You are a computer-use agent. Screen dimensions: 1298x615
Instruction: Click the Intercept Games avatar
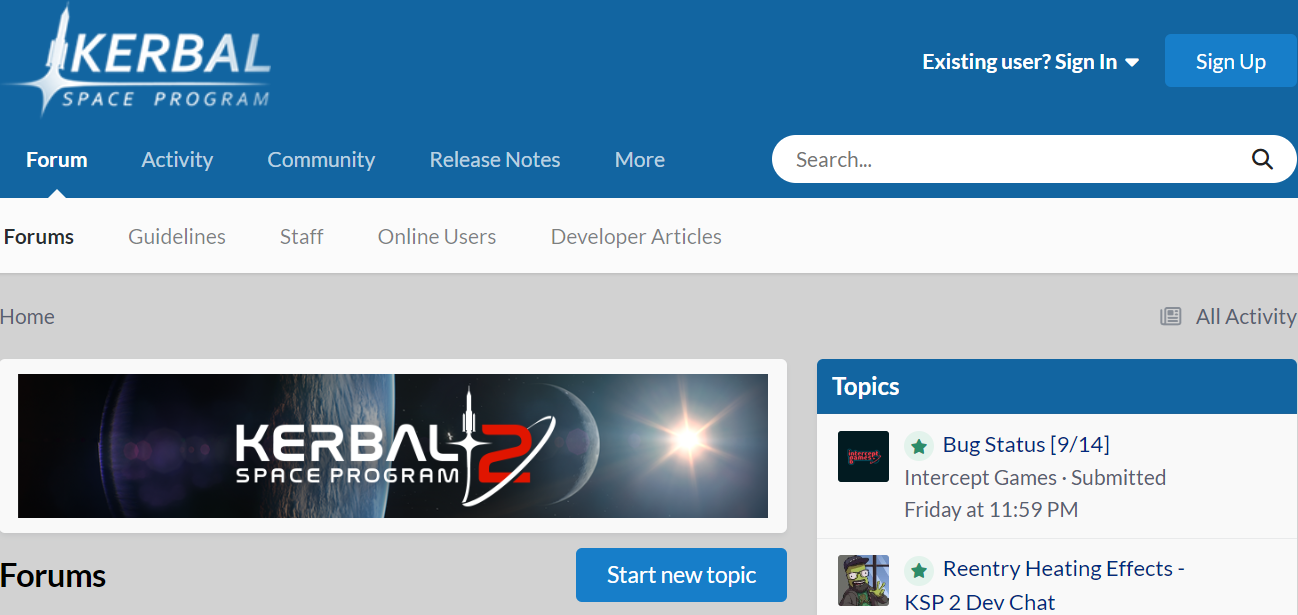[x=863, y=457]
